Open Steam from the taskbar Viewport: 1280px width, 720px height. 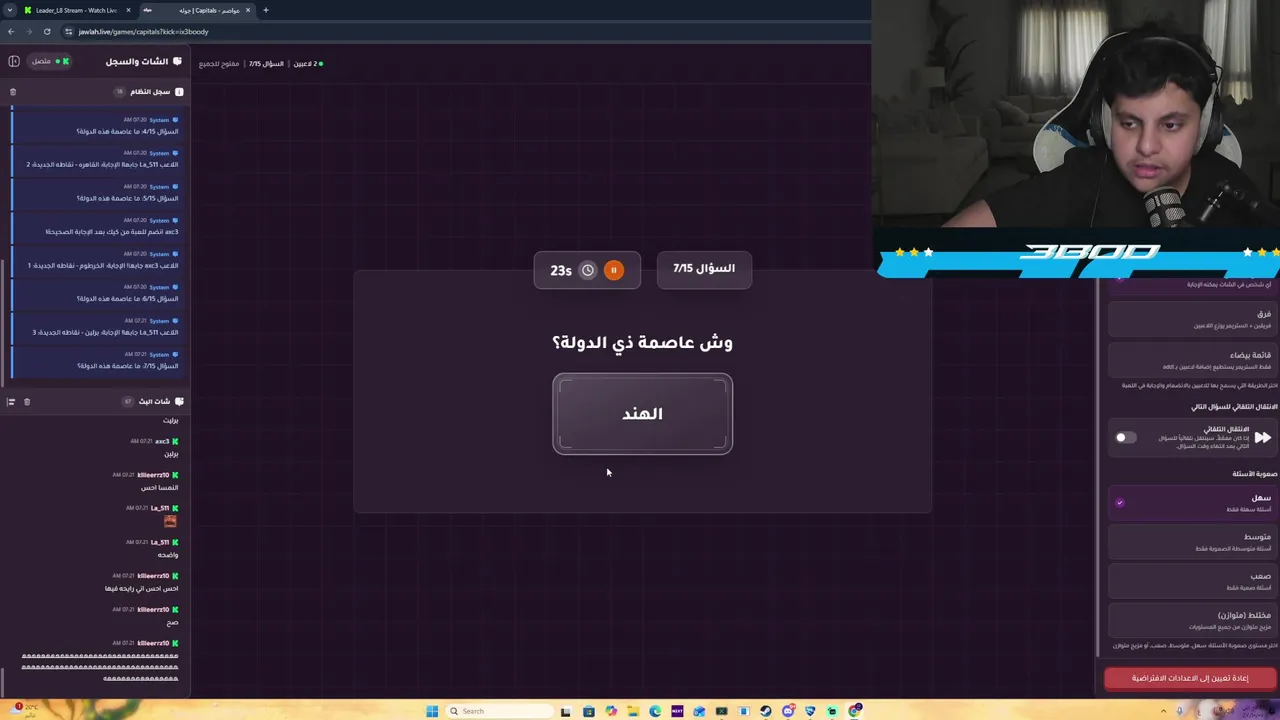click(766, 711)
